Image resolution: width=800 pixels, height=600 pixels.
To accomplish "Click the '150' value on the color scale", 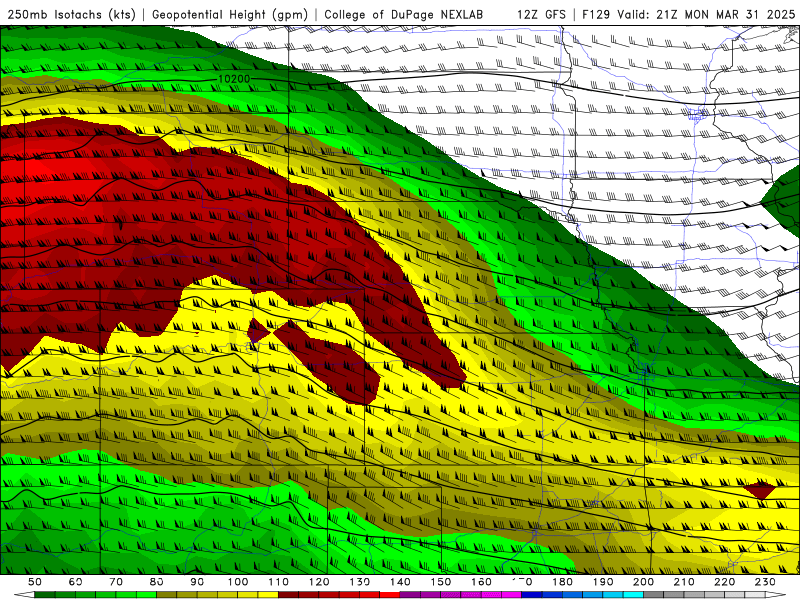I will click(x=441, y=582).
